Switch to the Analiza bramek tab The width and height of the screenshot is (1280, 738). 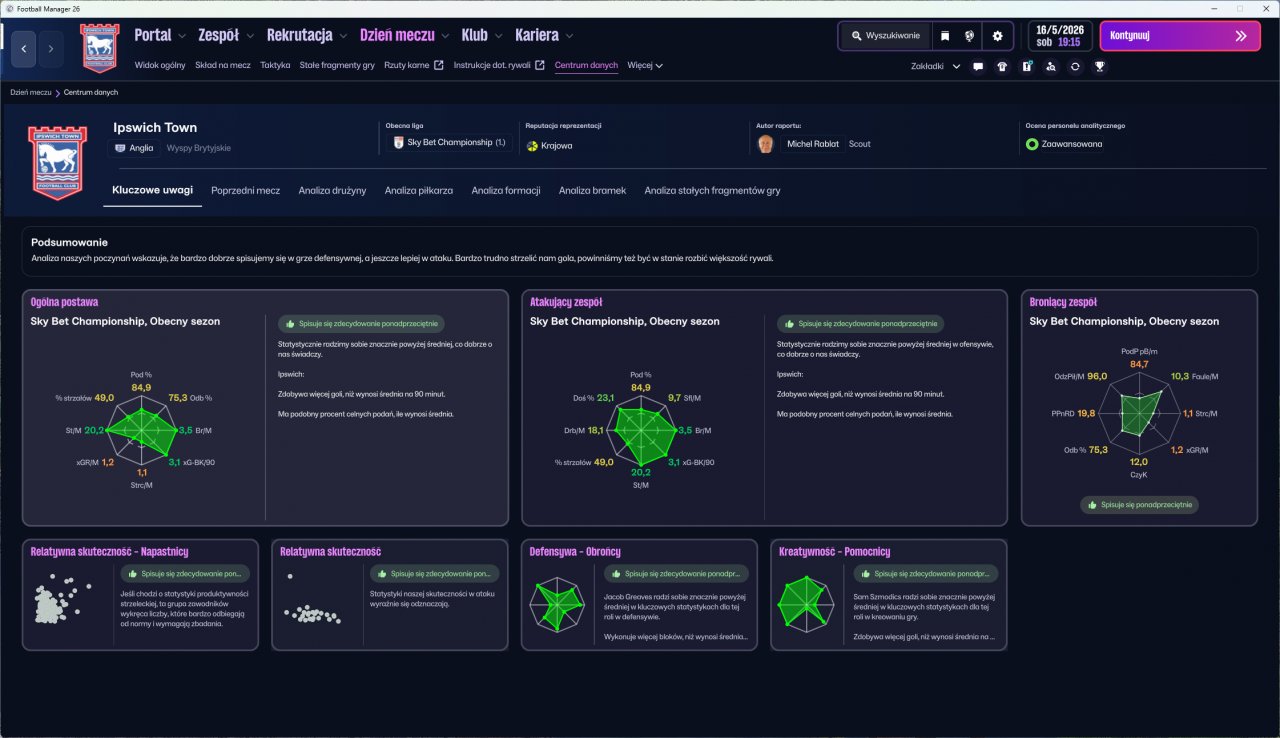592,190
